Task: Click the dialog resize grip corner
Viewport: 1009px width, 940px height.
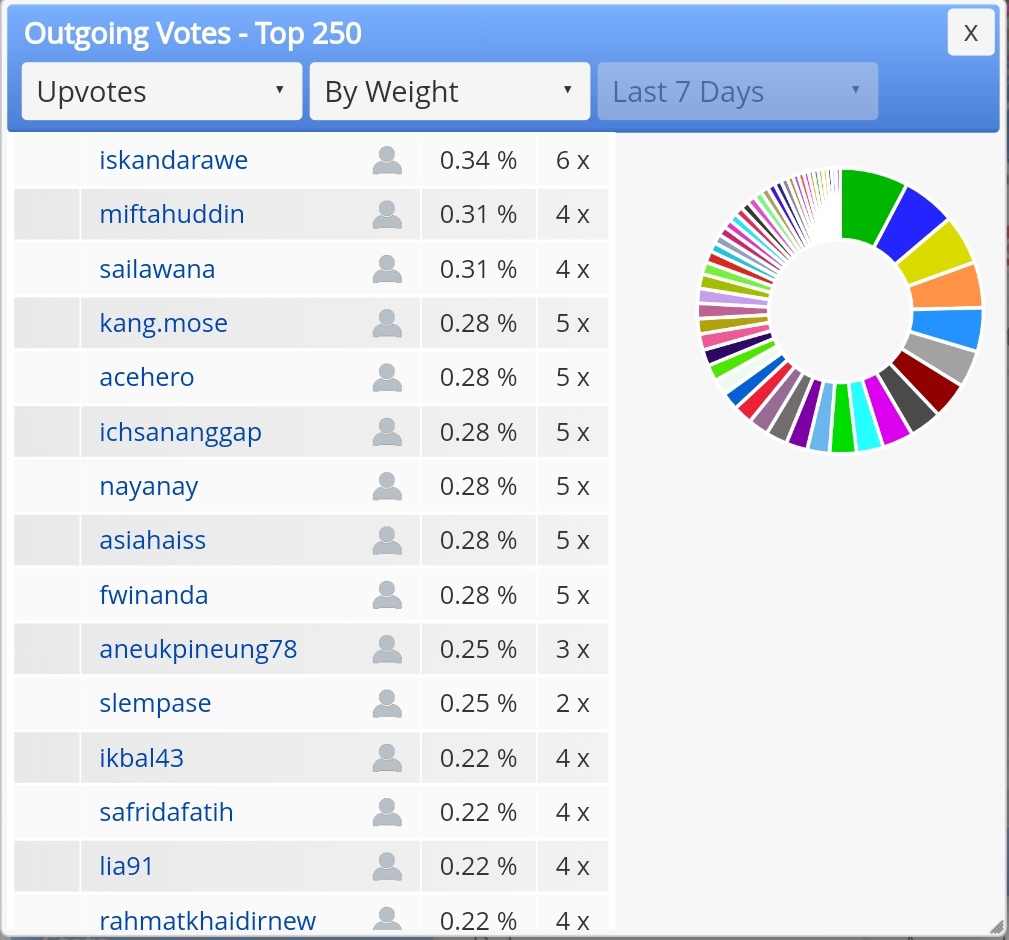Action: [996, 927]
